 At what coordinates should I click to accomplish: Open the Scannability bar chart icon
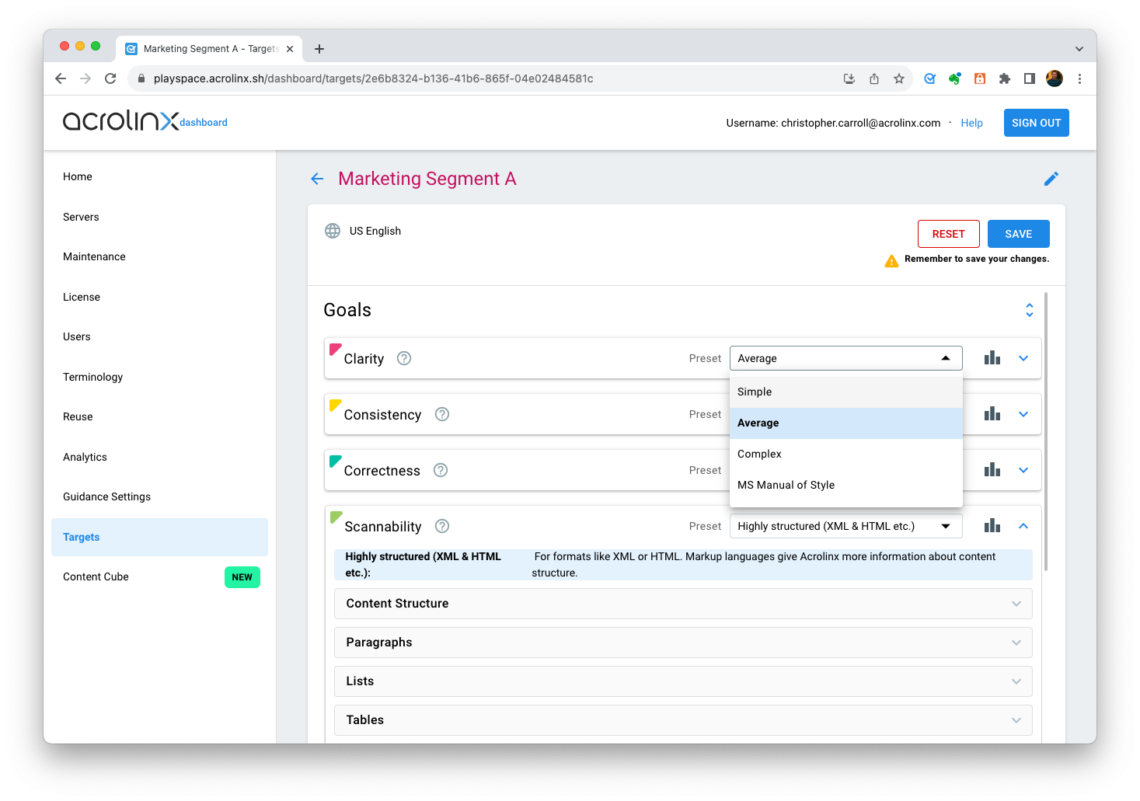pyautogui.click(x=992, y=526)
